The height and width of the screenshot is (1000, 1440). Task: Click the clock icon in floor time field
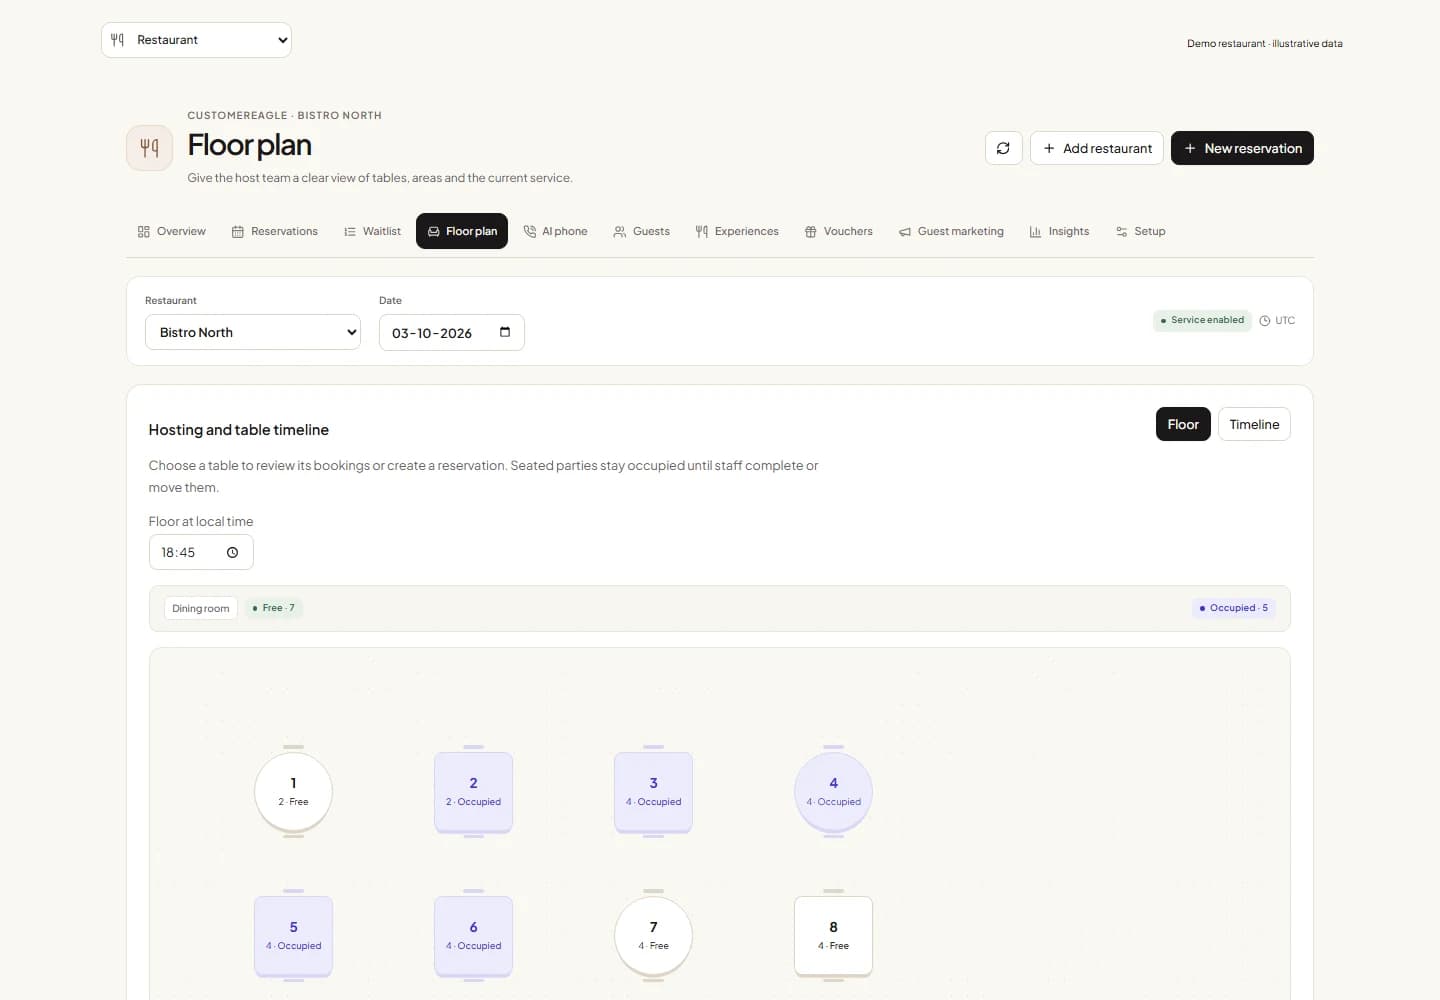(x=232, y=552)
